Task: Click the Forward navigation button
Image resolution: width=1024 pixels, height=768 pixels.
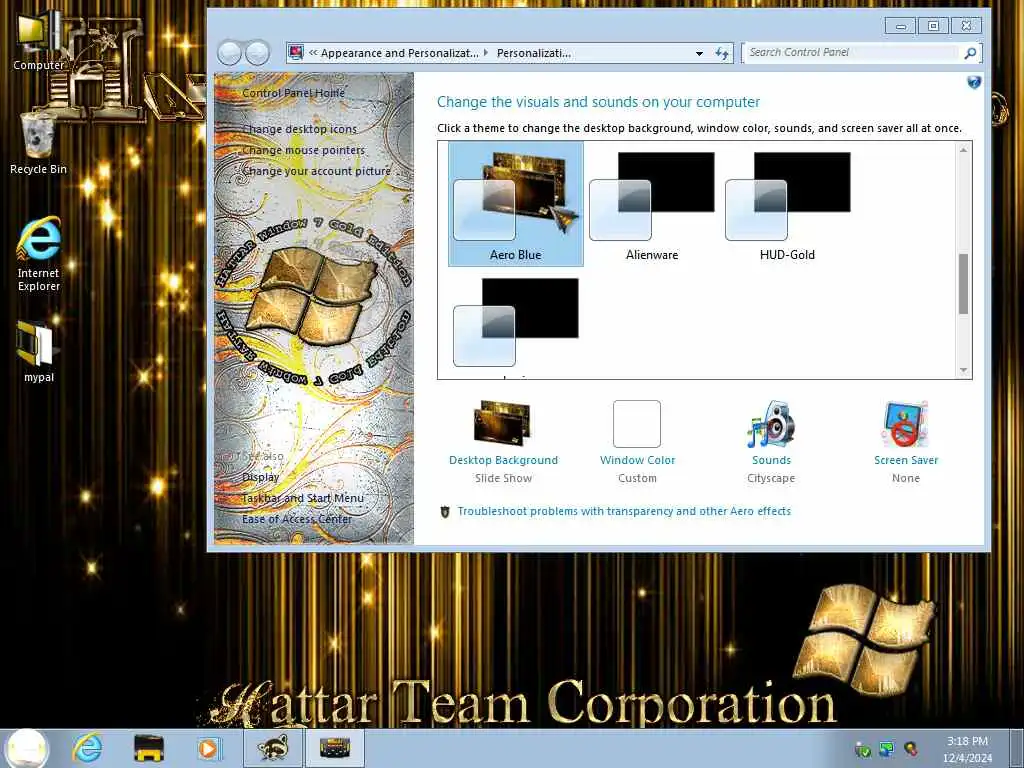Action: [257, 53]
